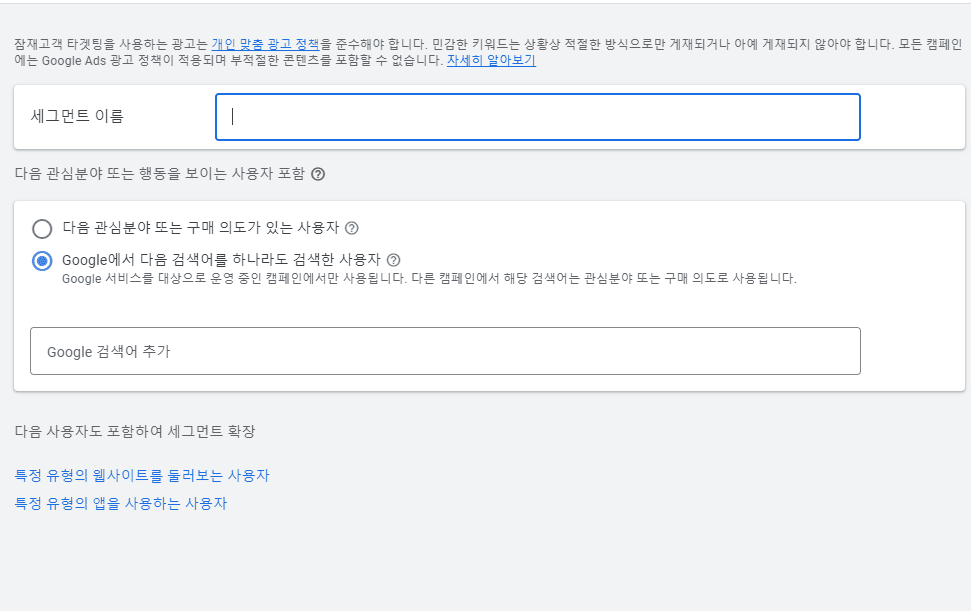
Task: Click the 세그먼트 이름 label text
Action: pos(77,116)
